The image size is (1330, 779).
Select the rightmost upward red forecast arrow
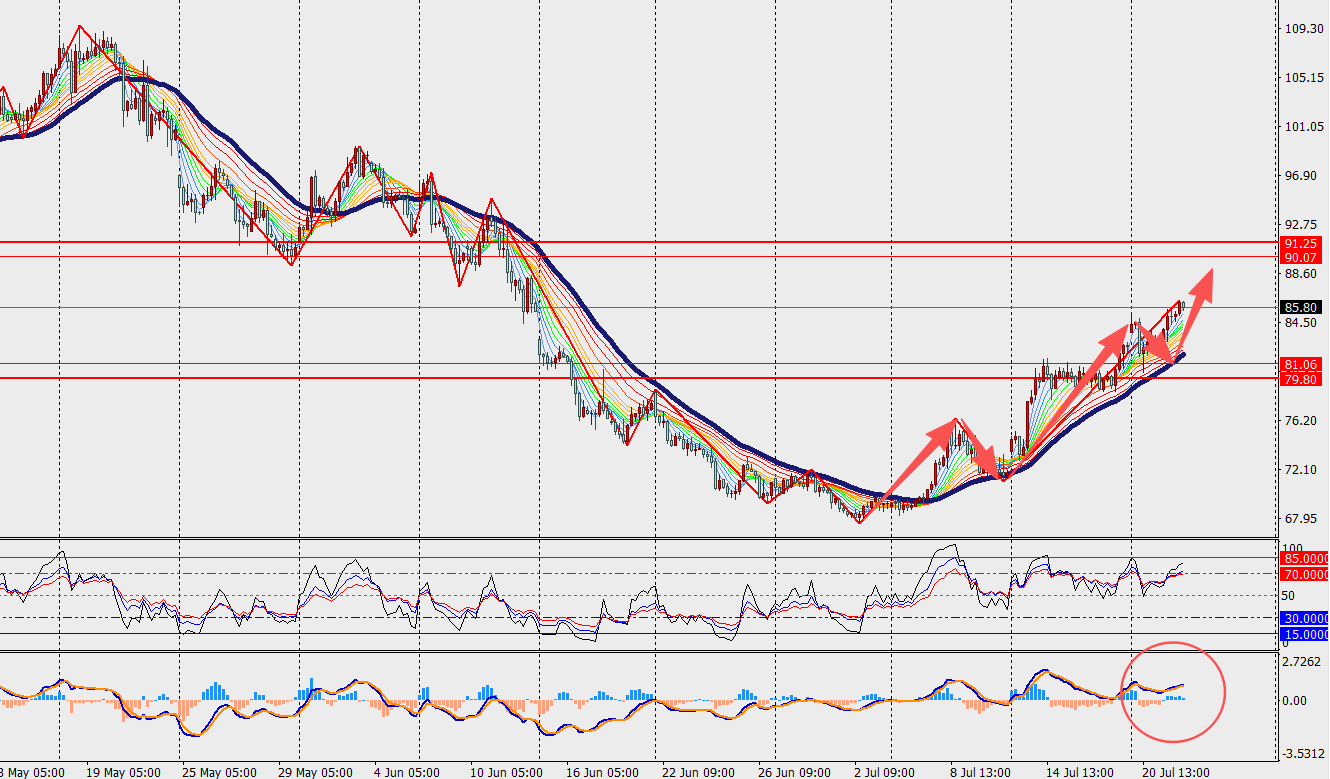click(1192, 291)
